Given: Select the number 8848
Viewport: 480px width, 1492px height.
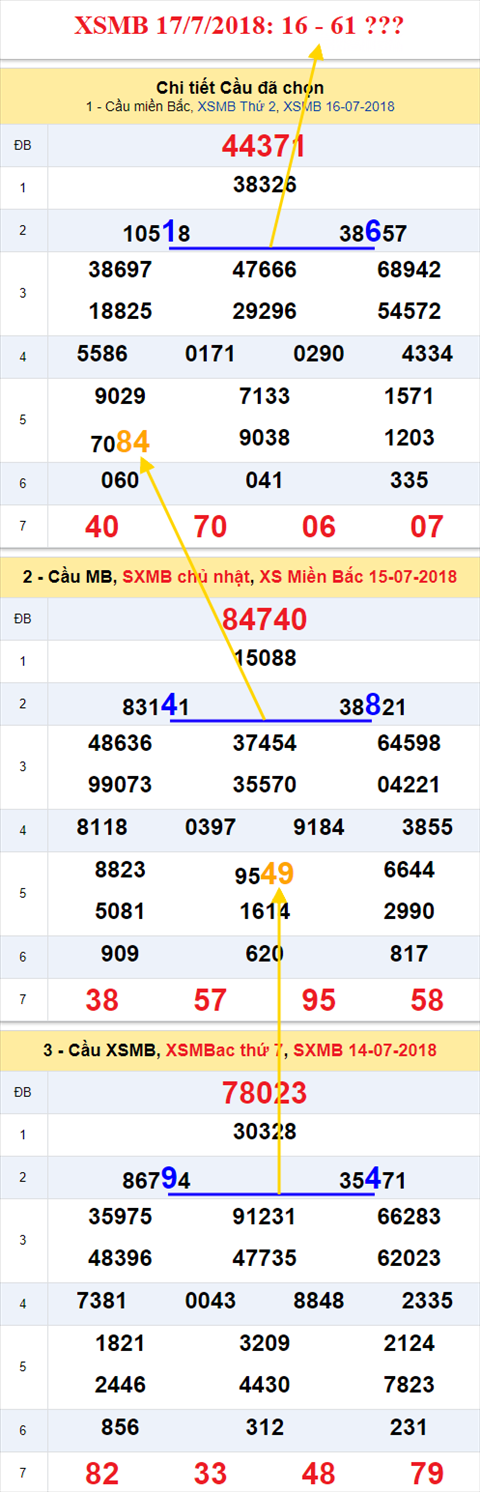Looking at the screenshot, I should click(x=318, y=1301).
